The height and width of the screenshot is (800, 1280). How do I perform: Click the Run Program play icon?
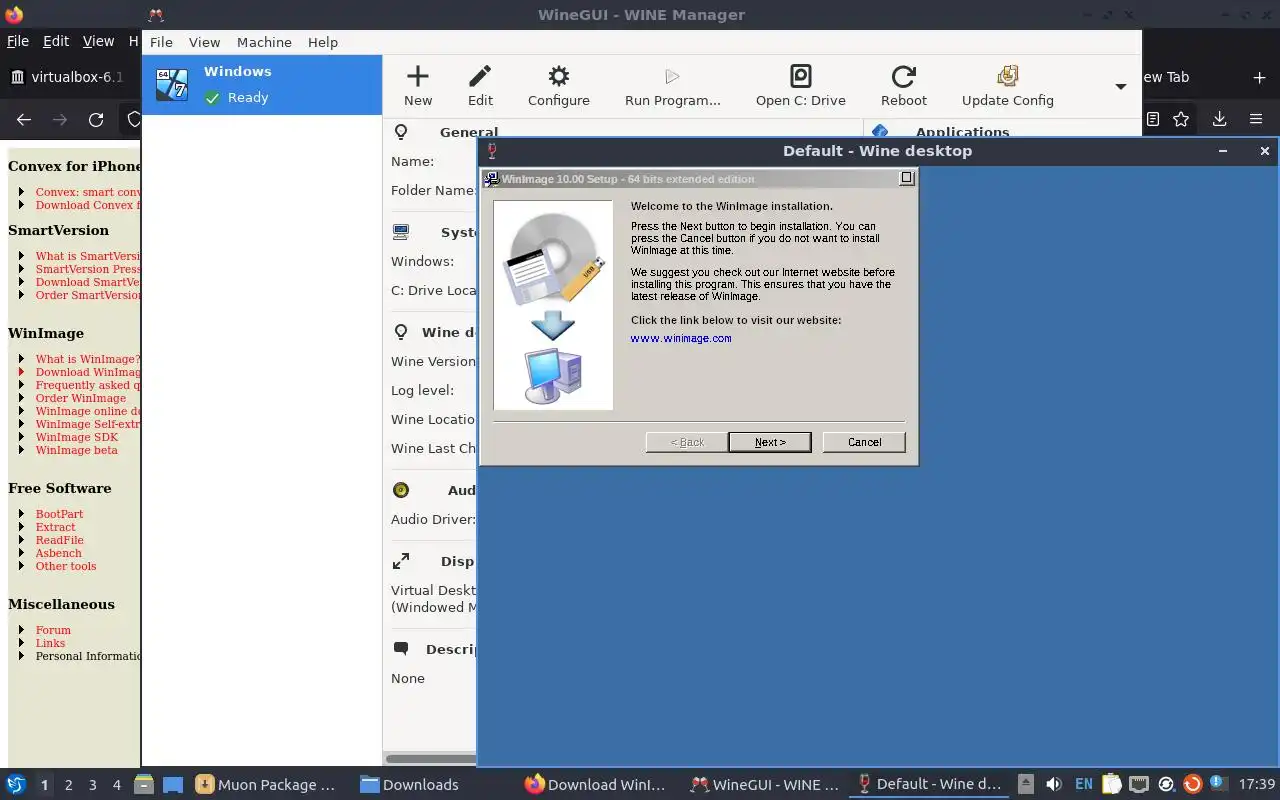click(x=672, y=77)
